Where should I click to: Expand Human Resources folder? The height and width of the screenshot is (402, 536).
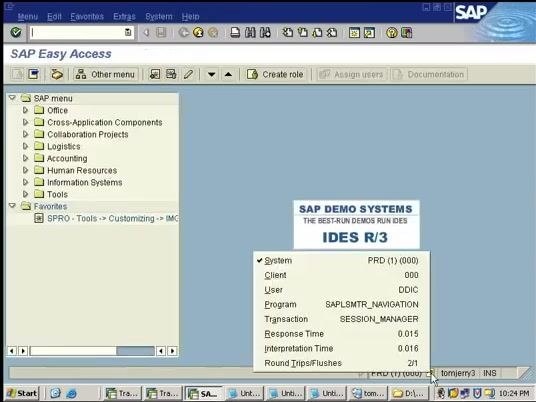point(25,170)
